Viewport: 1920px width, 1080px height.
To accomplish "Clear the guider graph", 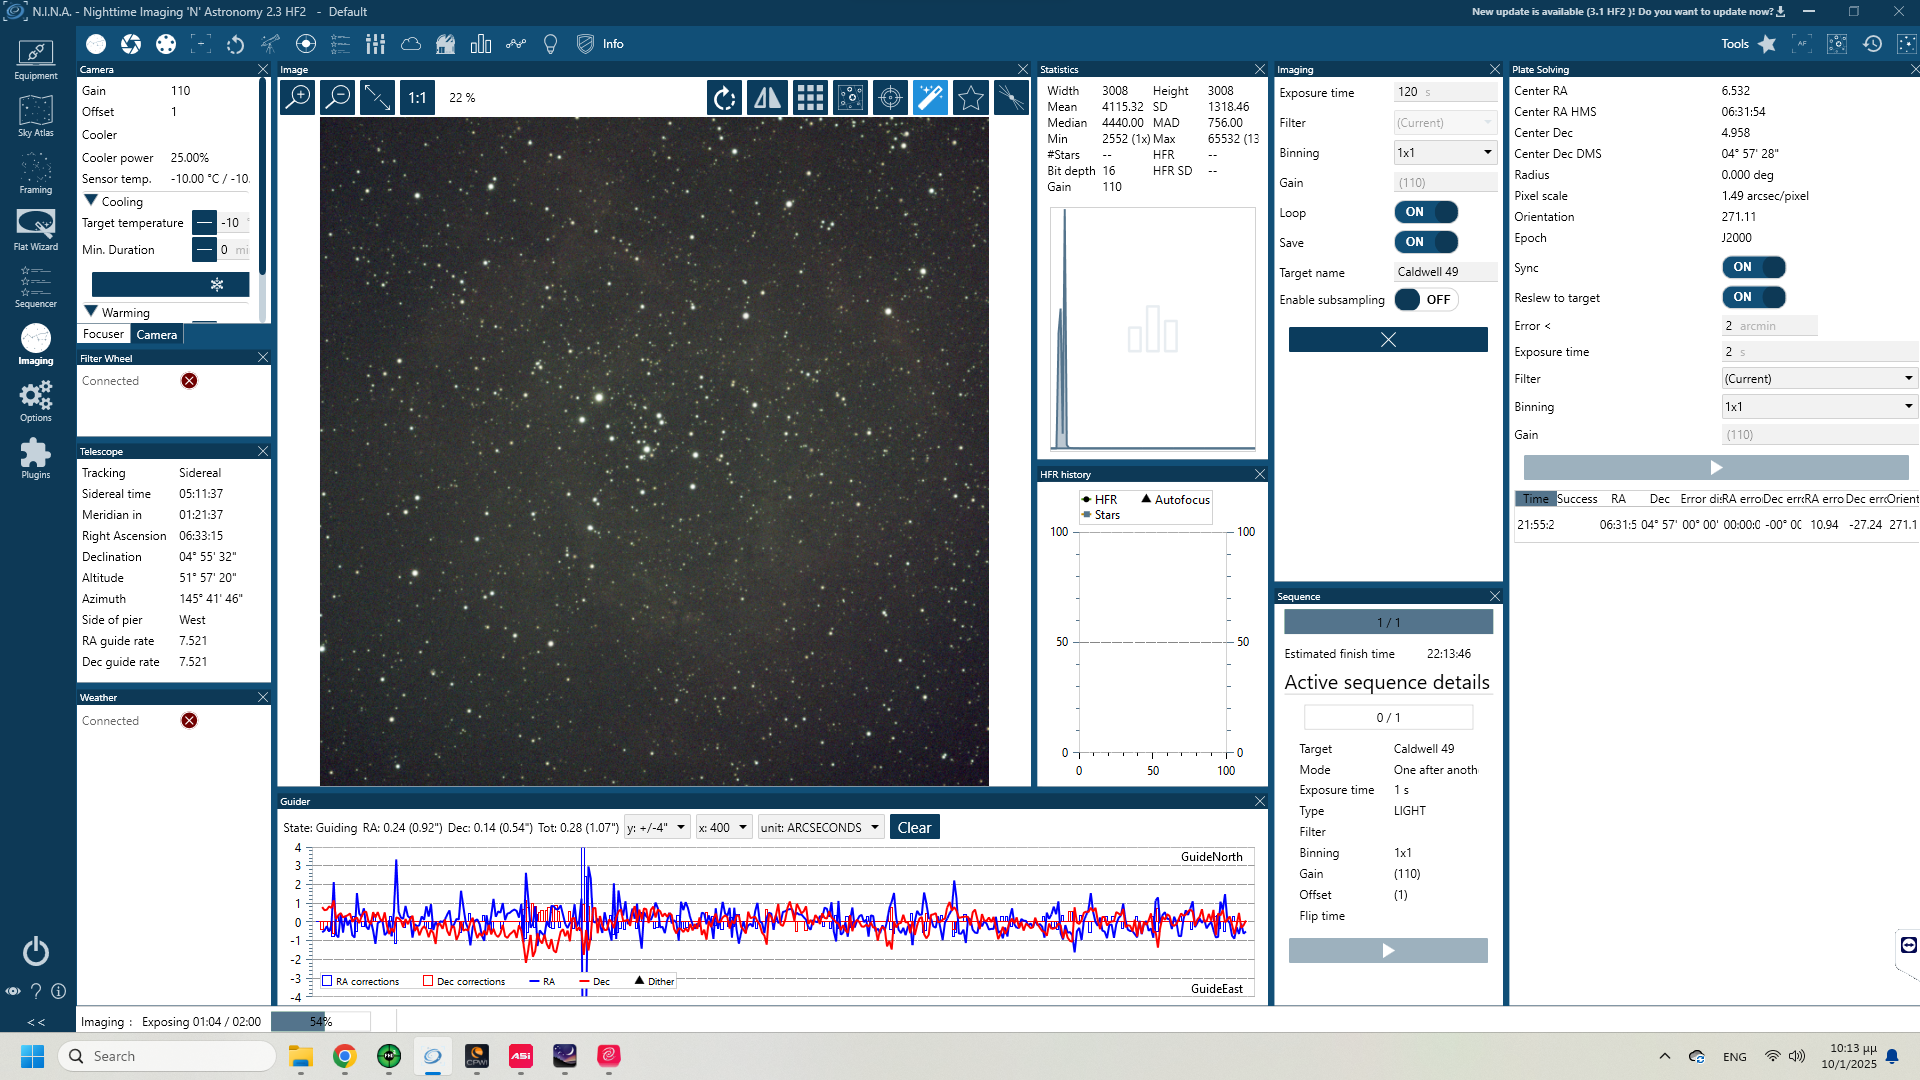I will click(913, 827).
